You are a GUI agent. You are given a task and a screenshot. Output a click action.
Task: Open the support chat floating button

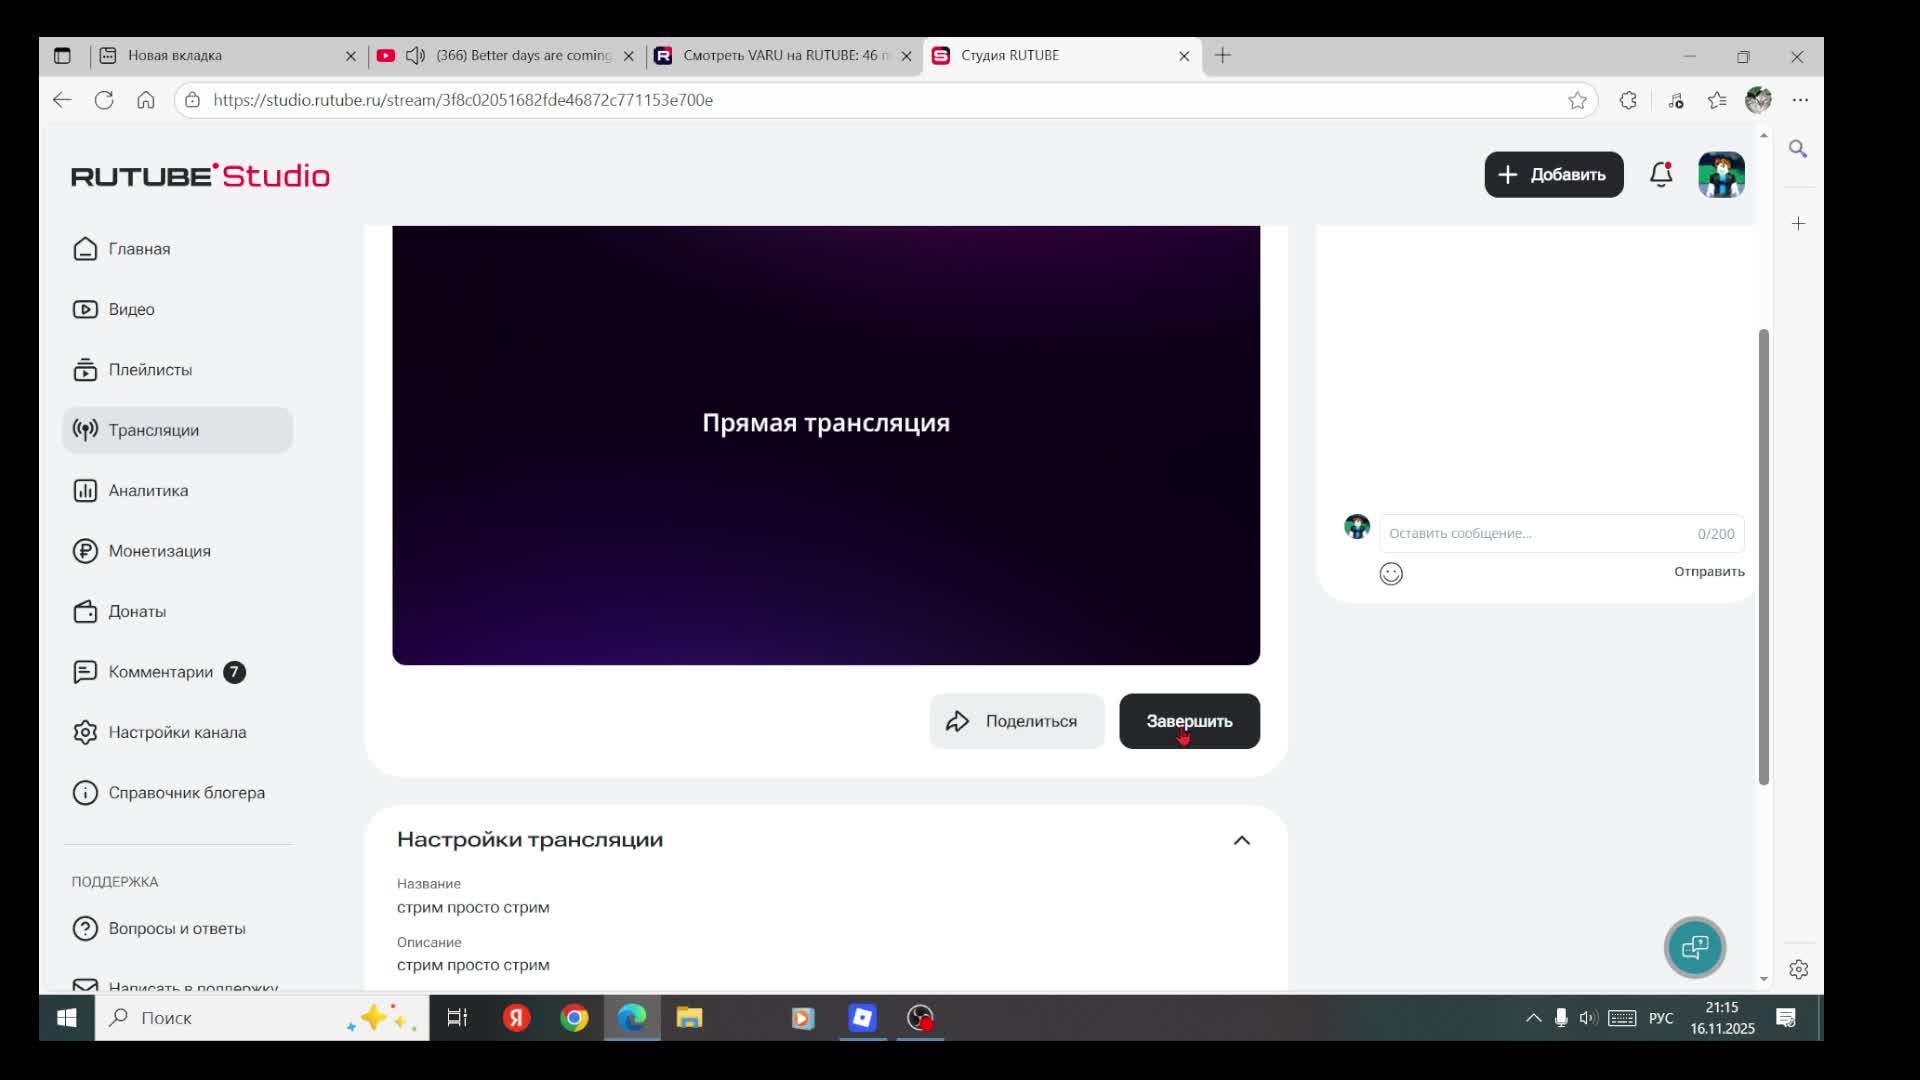point(1695,947)
